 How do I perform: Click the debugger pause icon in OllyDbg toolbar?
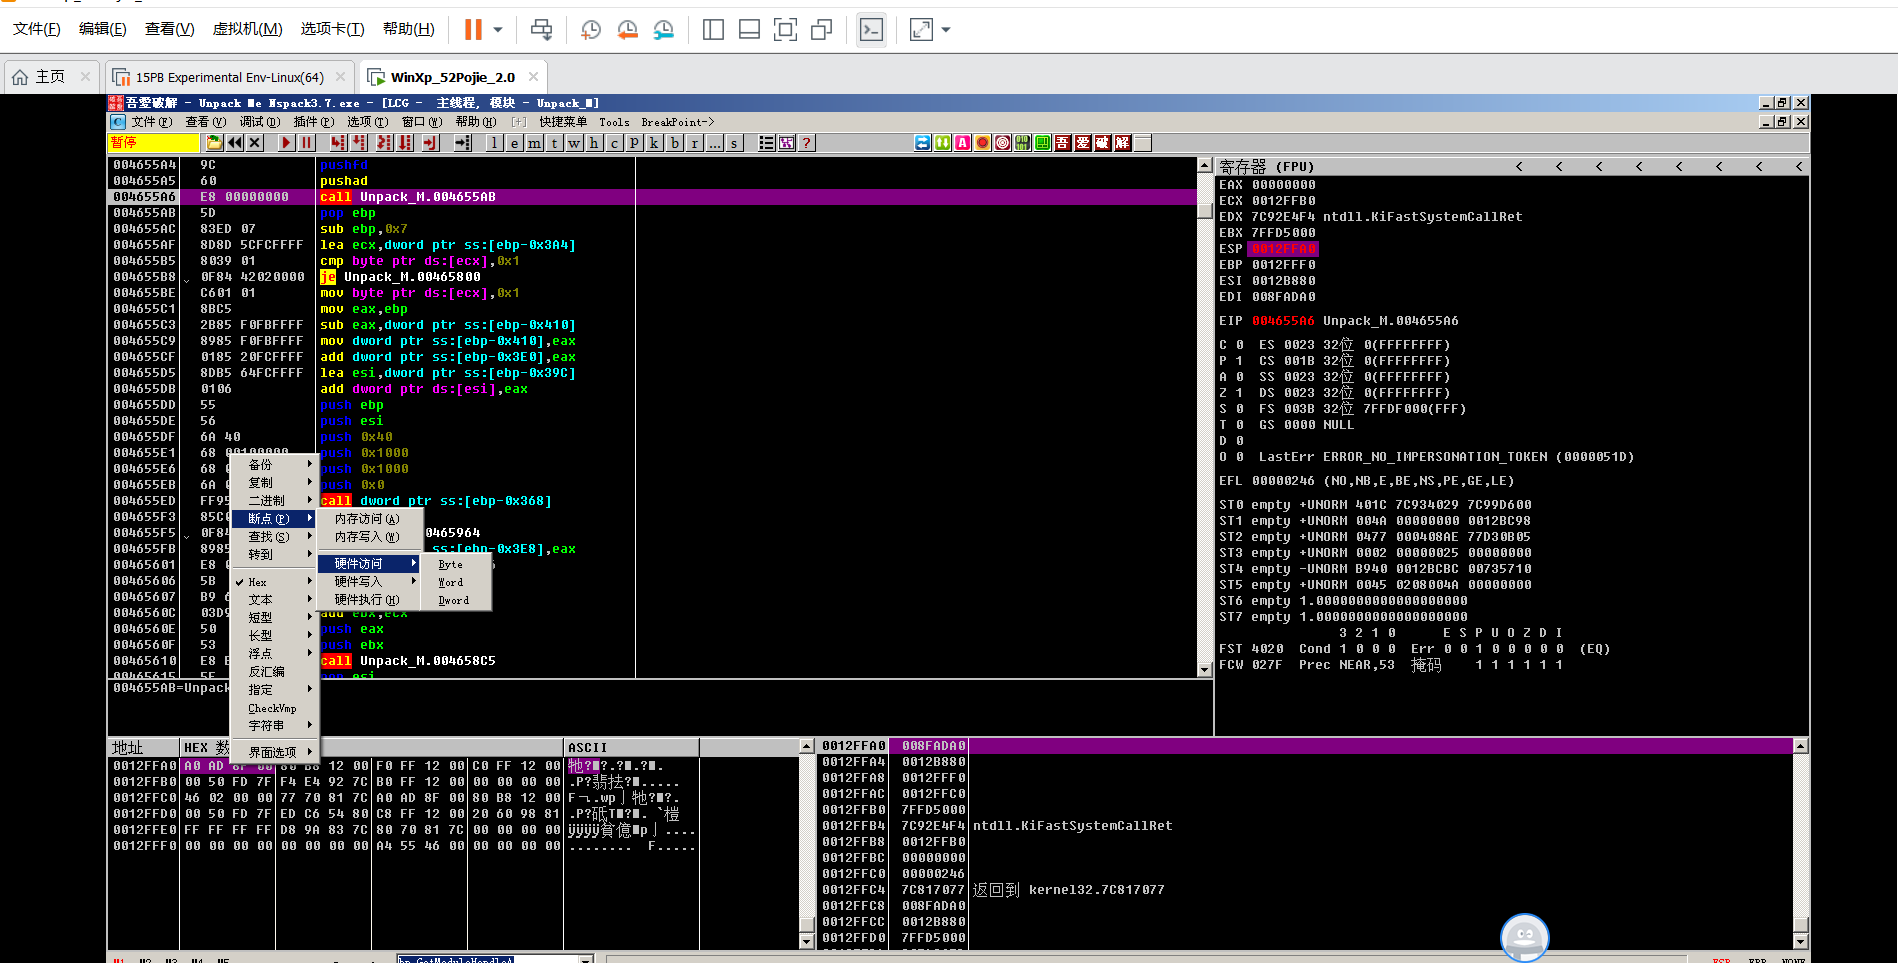click(x=307, y=143)
